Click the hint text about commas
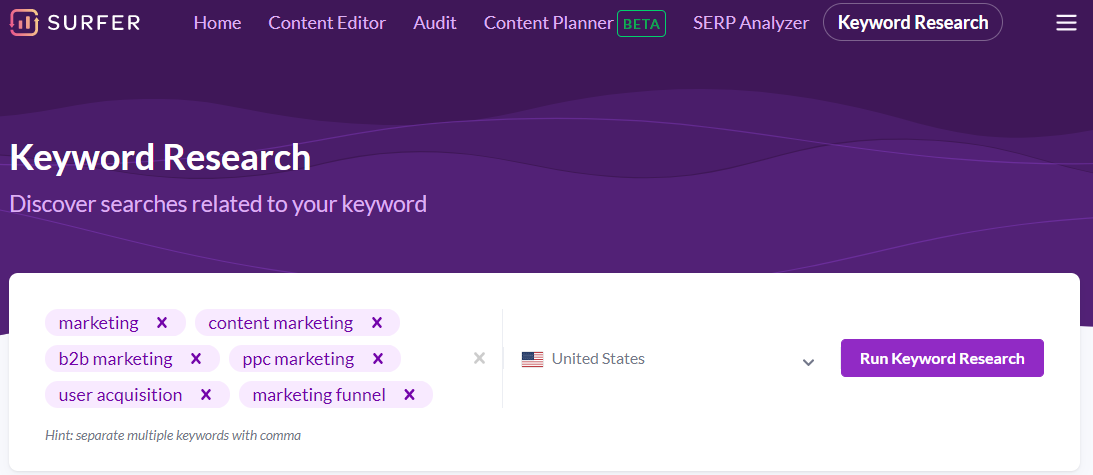 point(173,435)
